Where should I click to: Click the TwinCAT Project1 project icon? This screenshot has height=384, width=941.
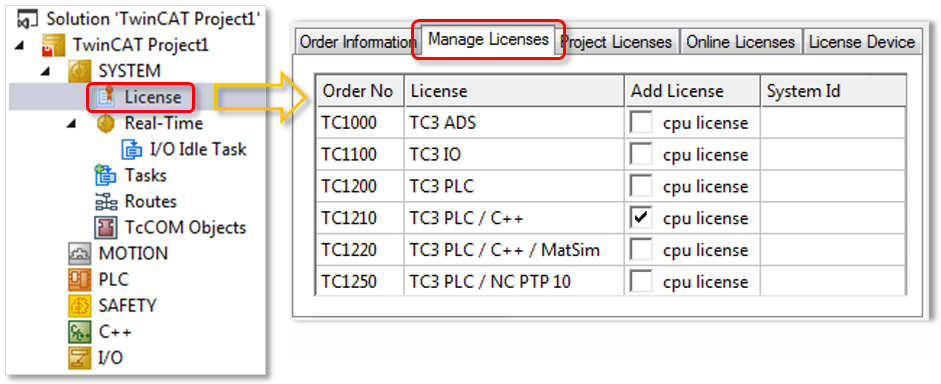pyautogui.click(x=53, y=45)
